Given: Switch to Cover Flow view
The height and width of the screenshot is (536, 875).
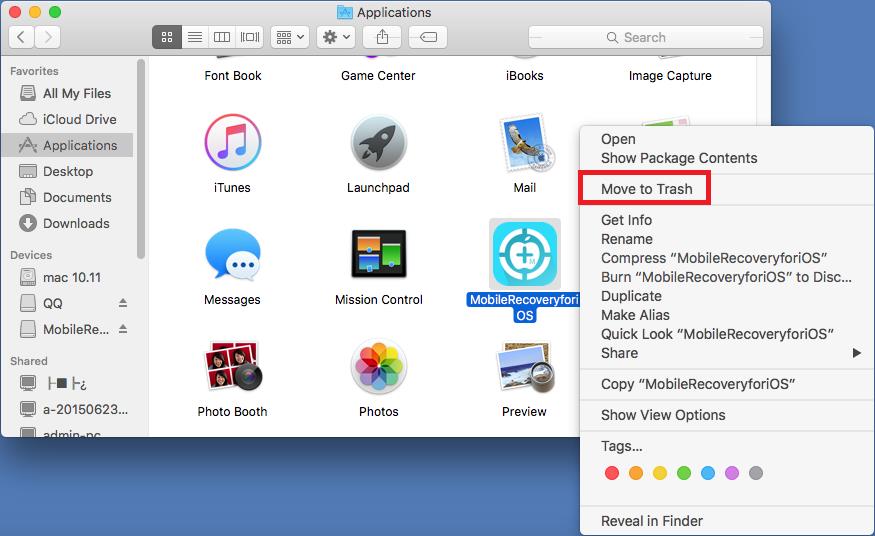Looking at the screenshot, I should point(249,37).
